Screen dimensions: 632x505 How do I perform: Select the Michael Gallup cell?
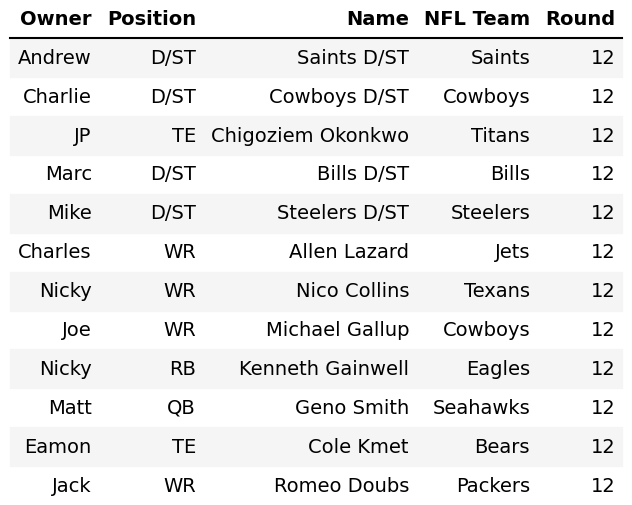click(337, 330)
